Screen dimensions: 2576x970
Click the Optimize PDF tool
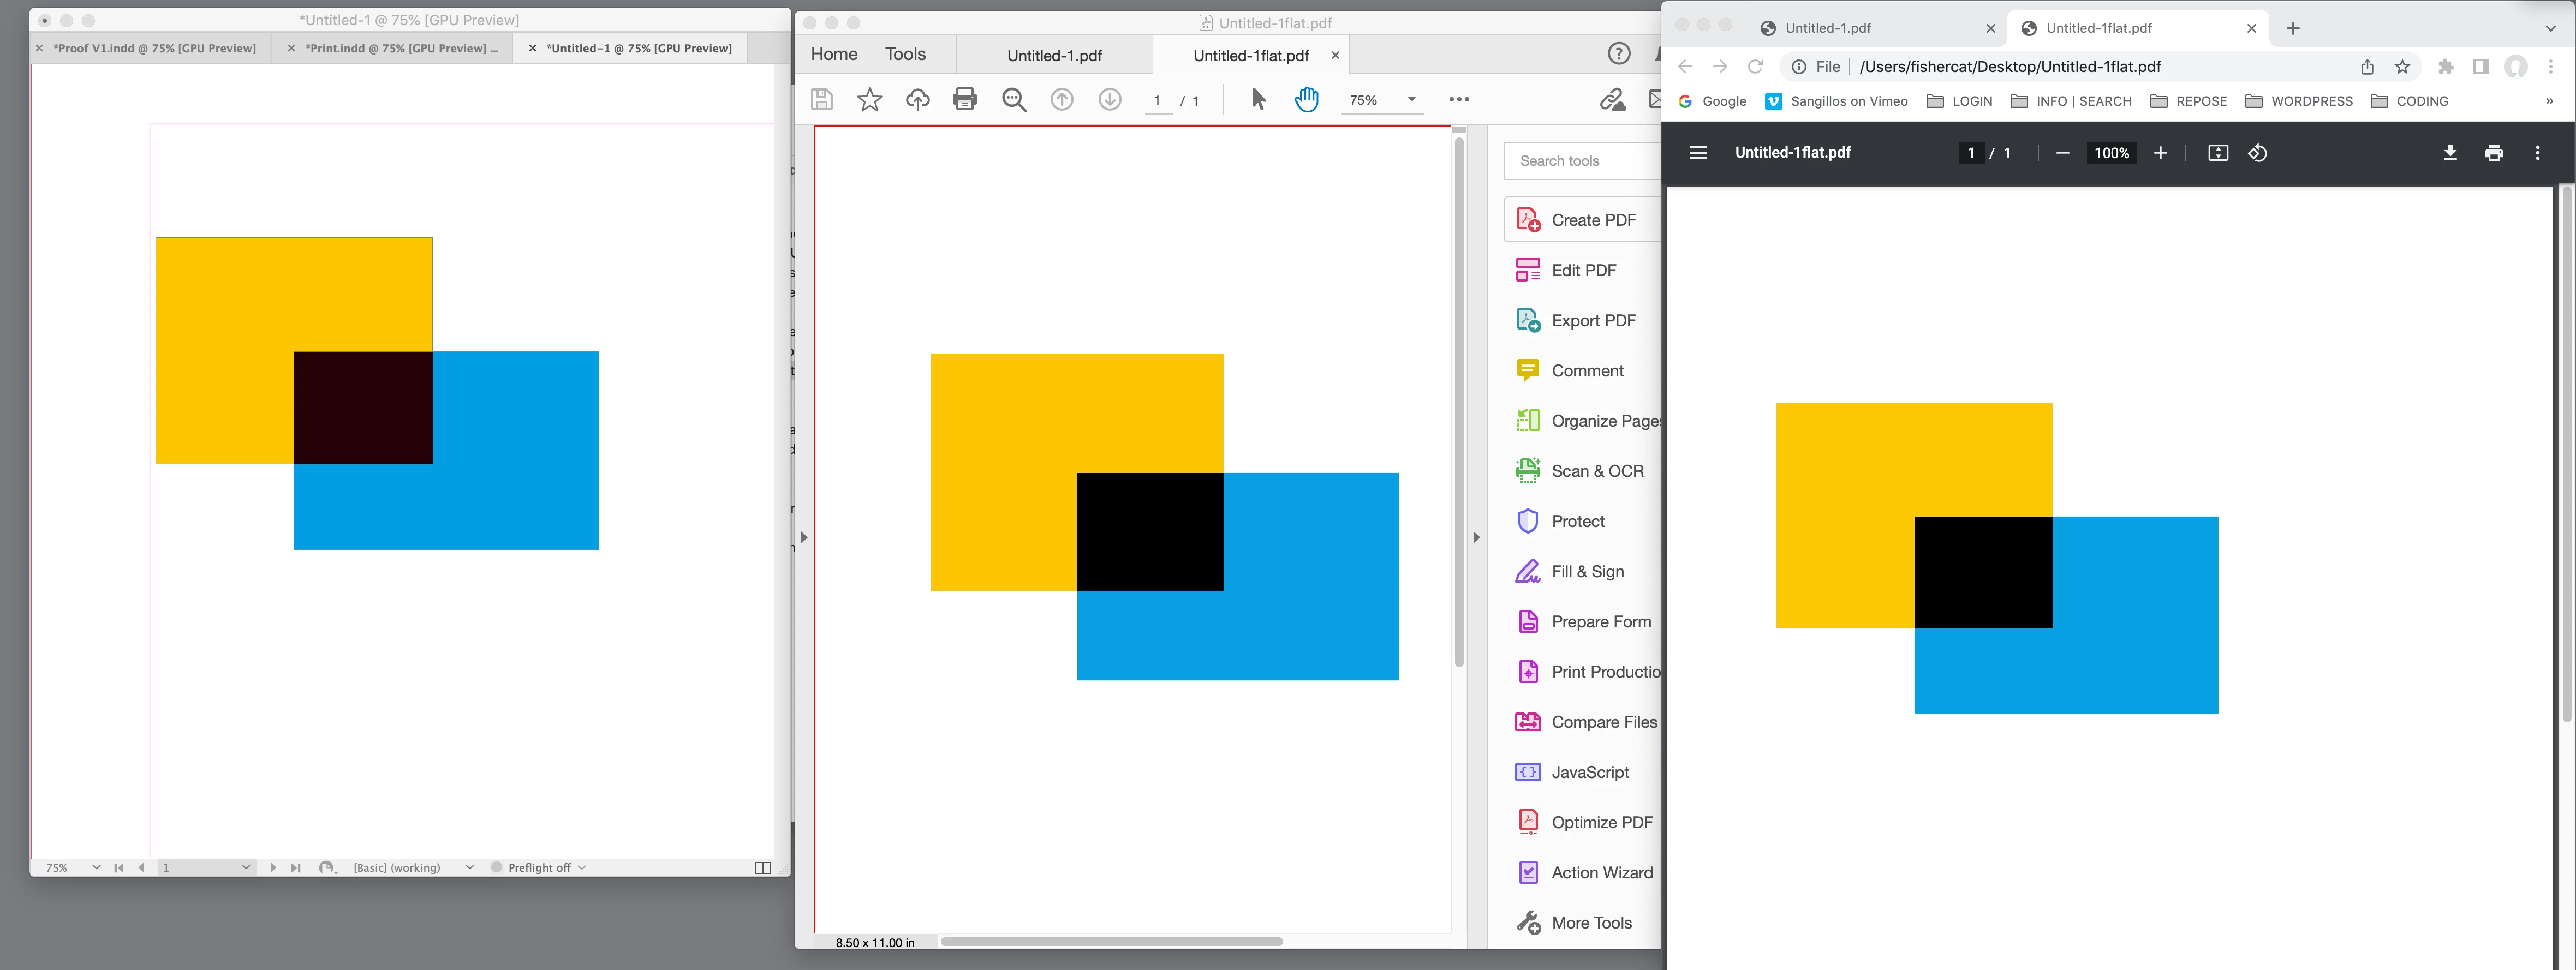coord(1600,822)
